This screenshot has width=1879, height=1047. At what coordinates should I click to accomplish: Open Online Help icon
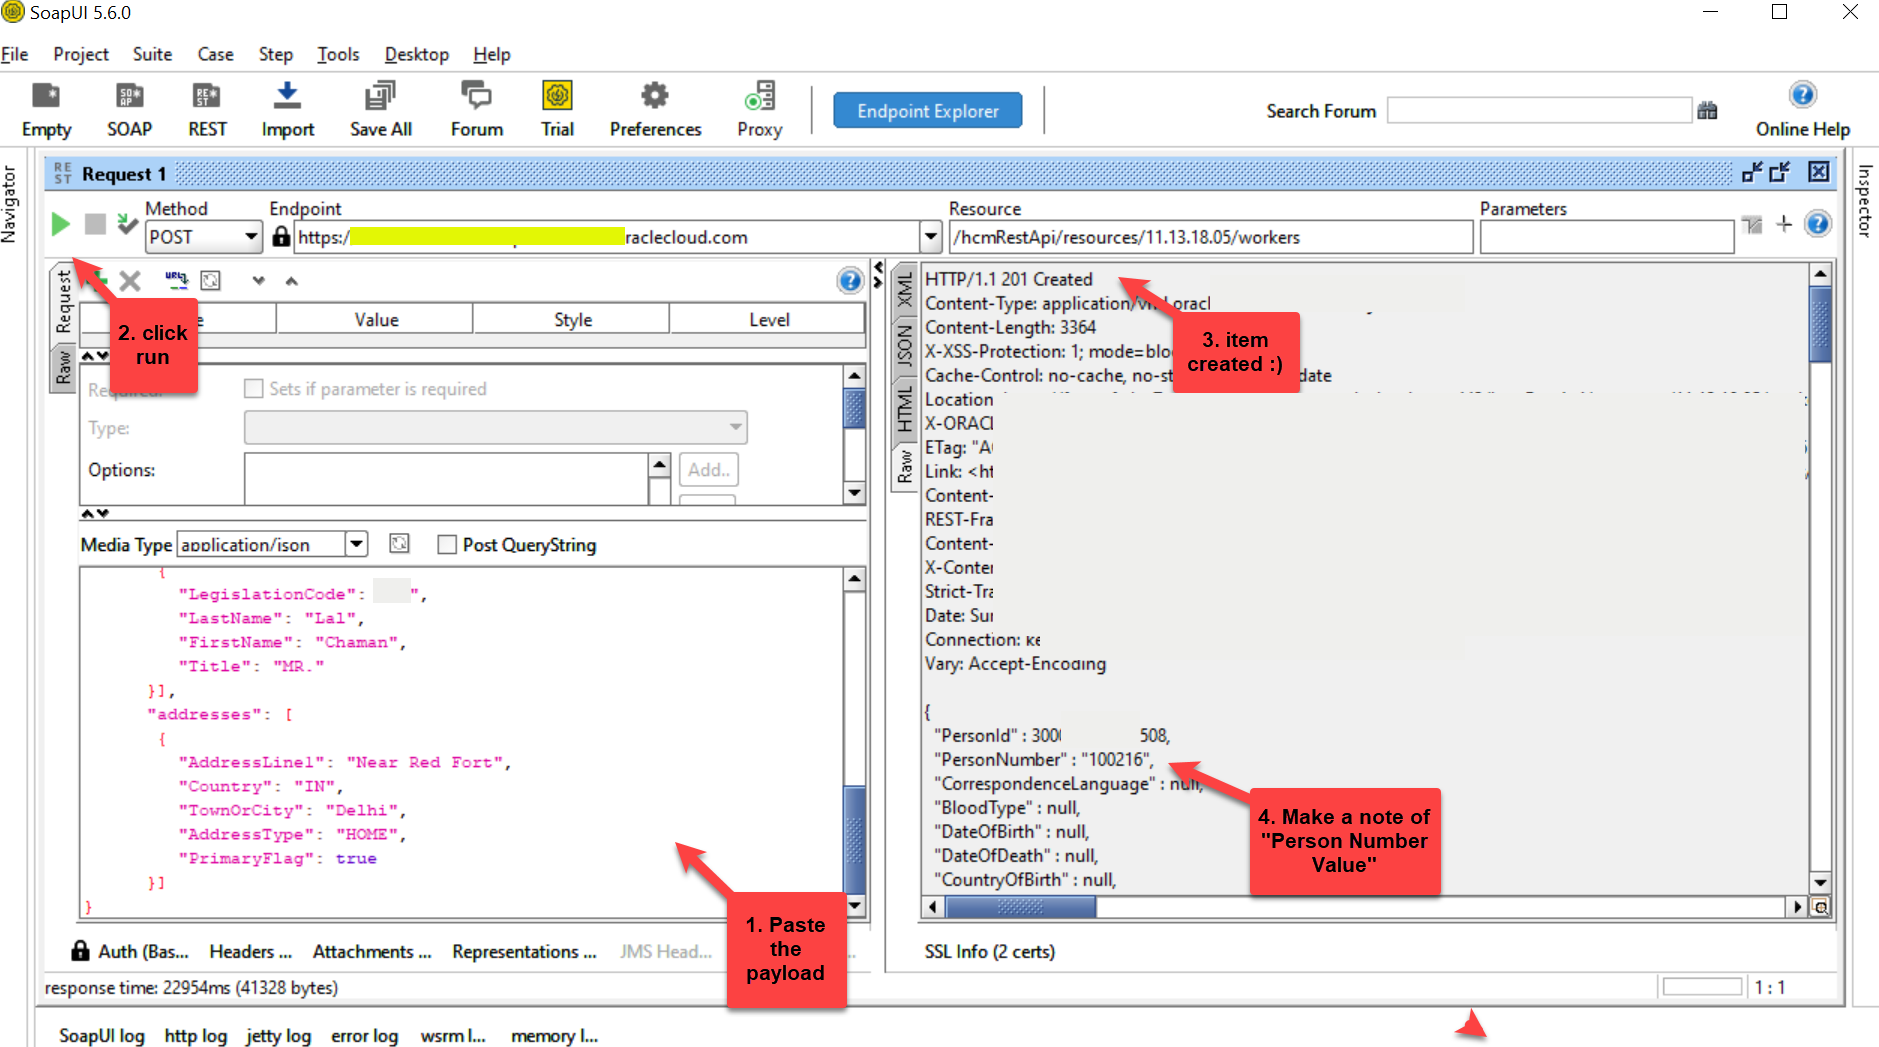(x=1802, y=95)
